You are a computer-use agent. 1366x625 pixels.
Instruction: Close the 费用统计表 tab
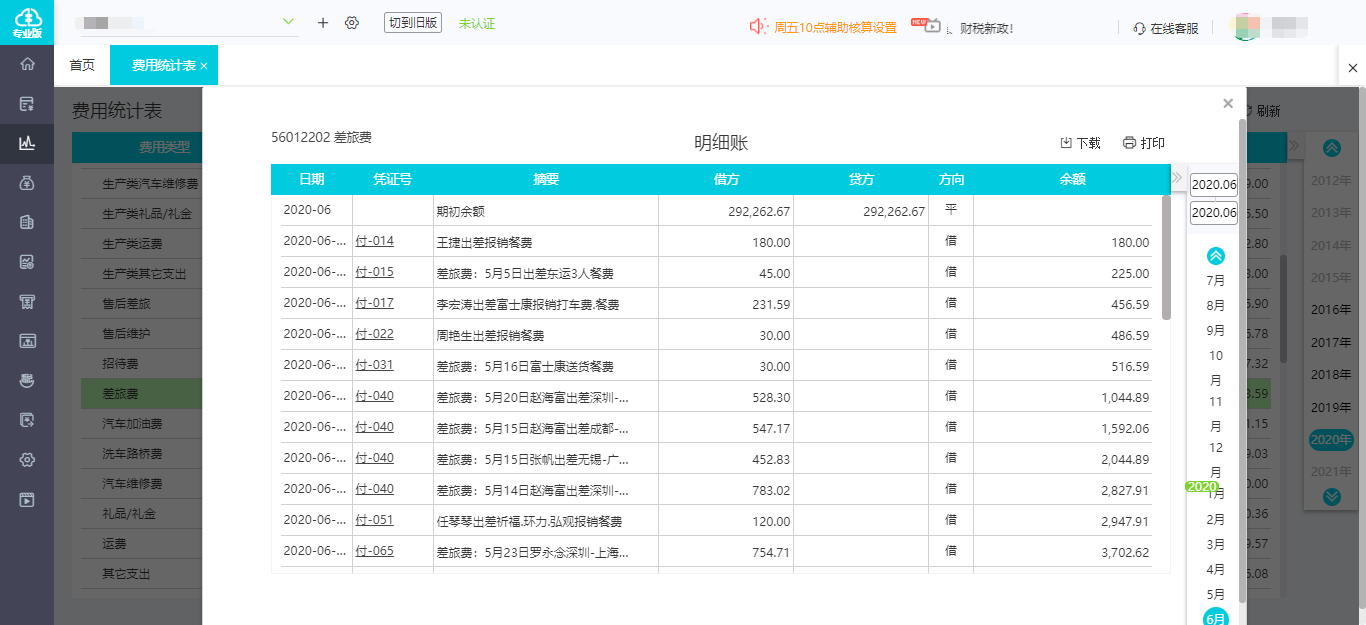click(204, 66)
